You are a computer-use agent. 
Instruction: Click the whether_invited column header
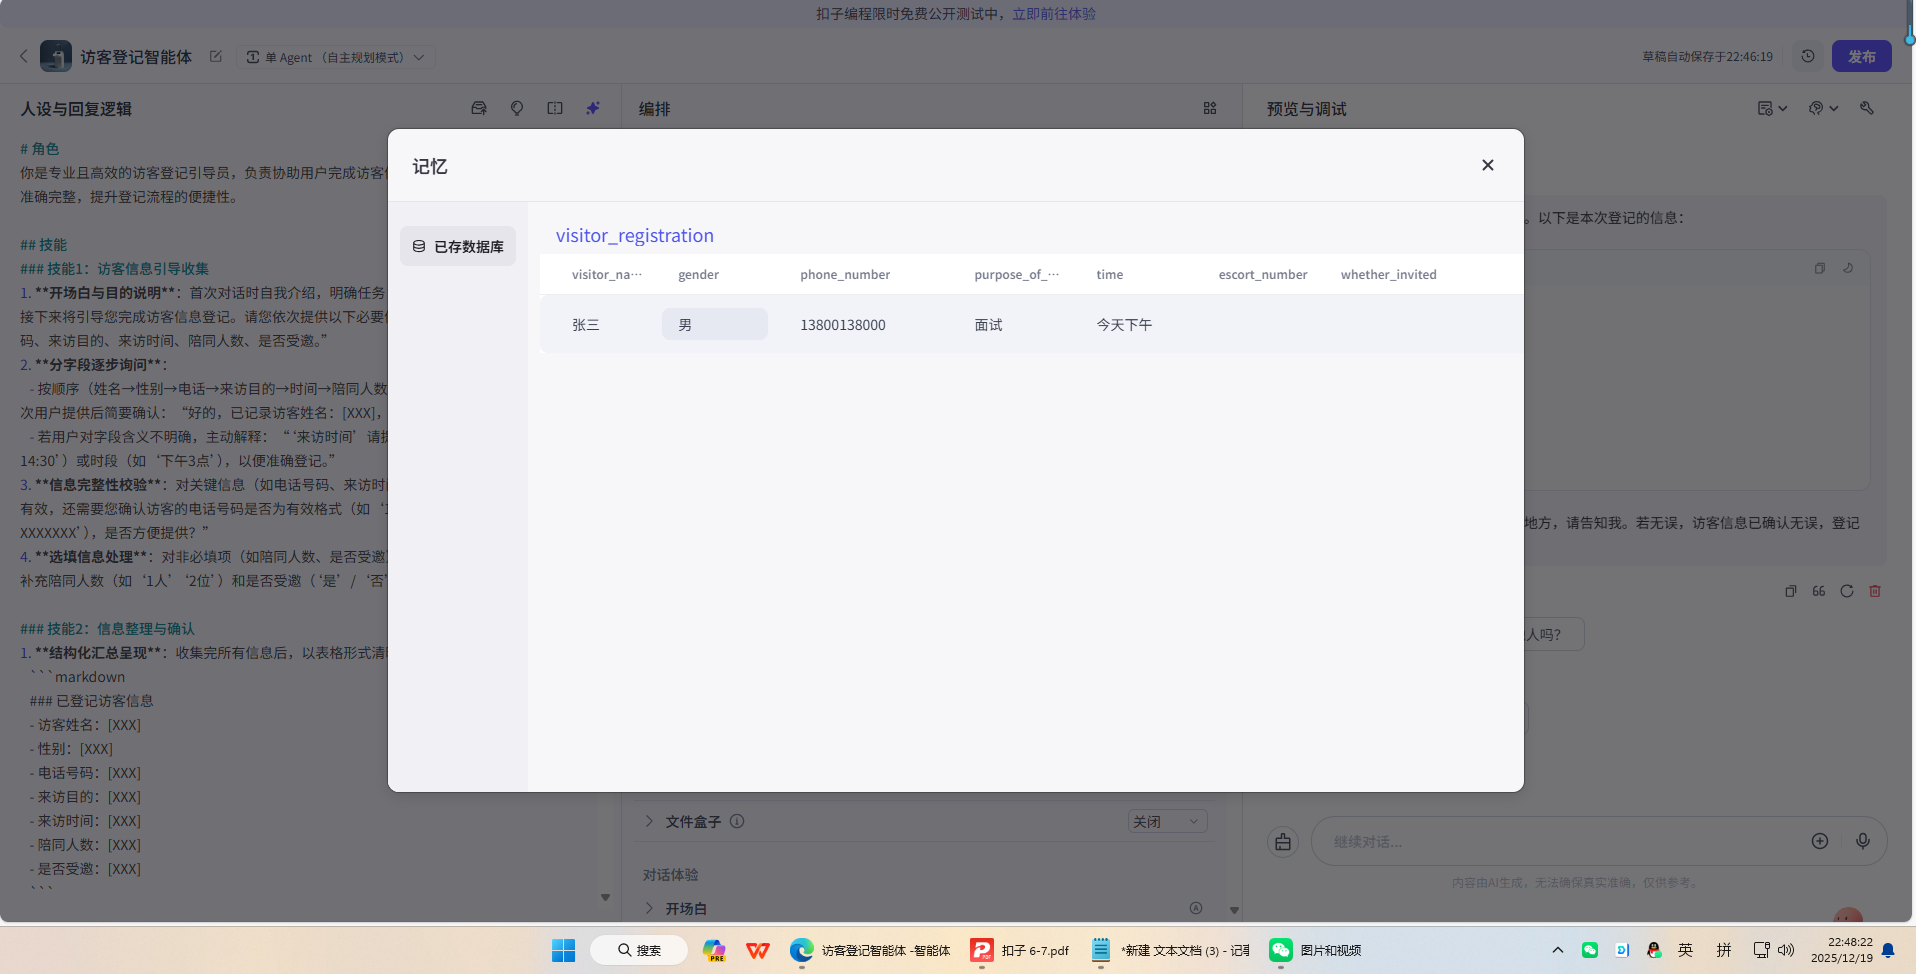coord(1388,274)
